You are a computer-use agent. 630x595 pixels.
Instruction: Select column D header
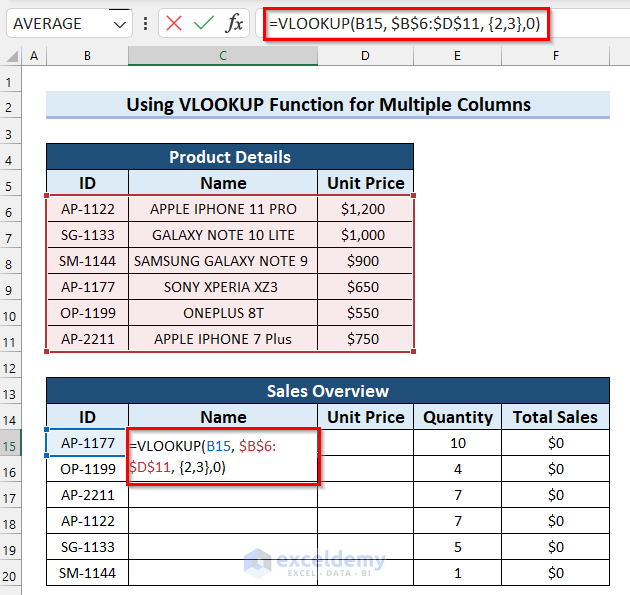(365, 56)
